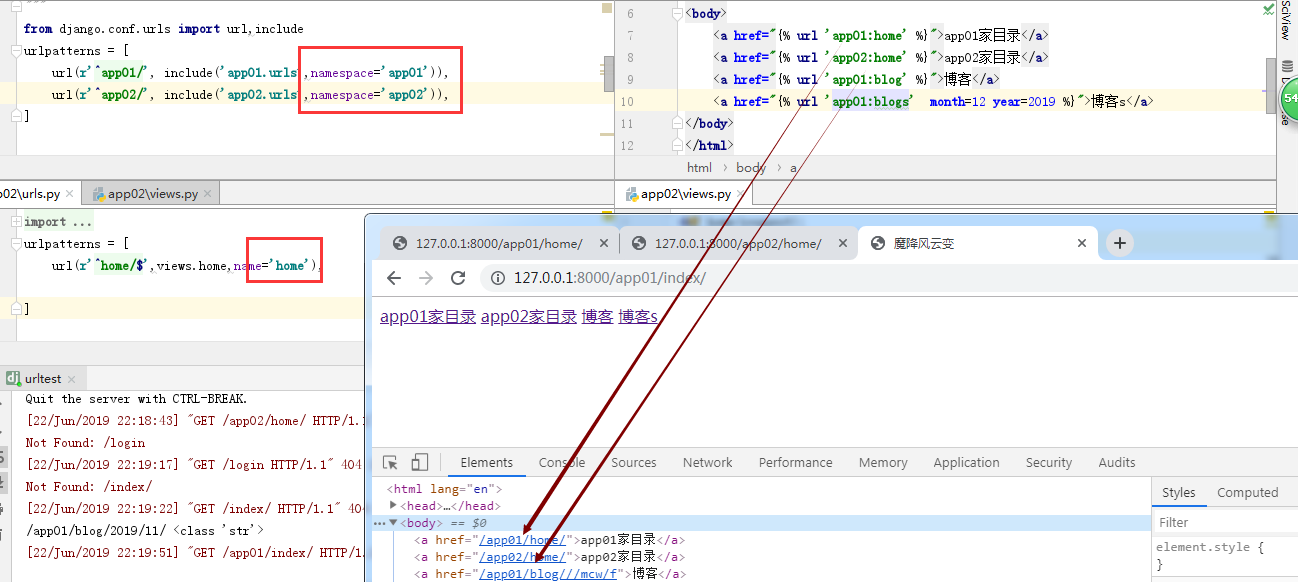1298x582 pixels.
Task: Click the html breadcrumb in HTML editor
Action: coord(700,168)
